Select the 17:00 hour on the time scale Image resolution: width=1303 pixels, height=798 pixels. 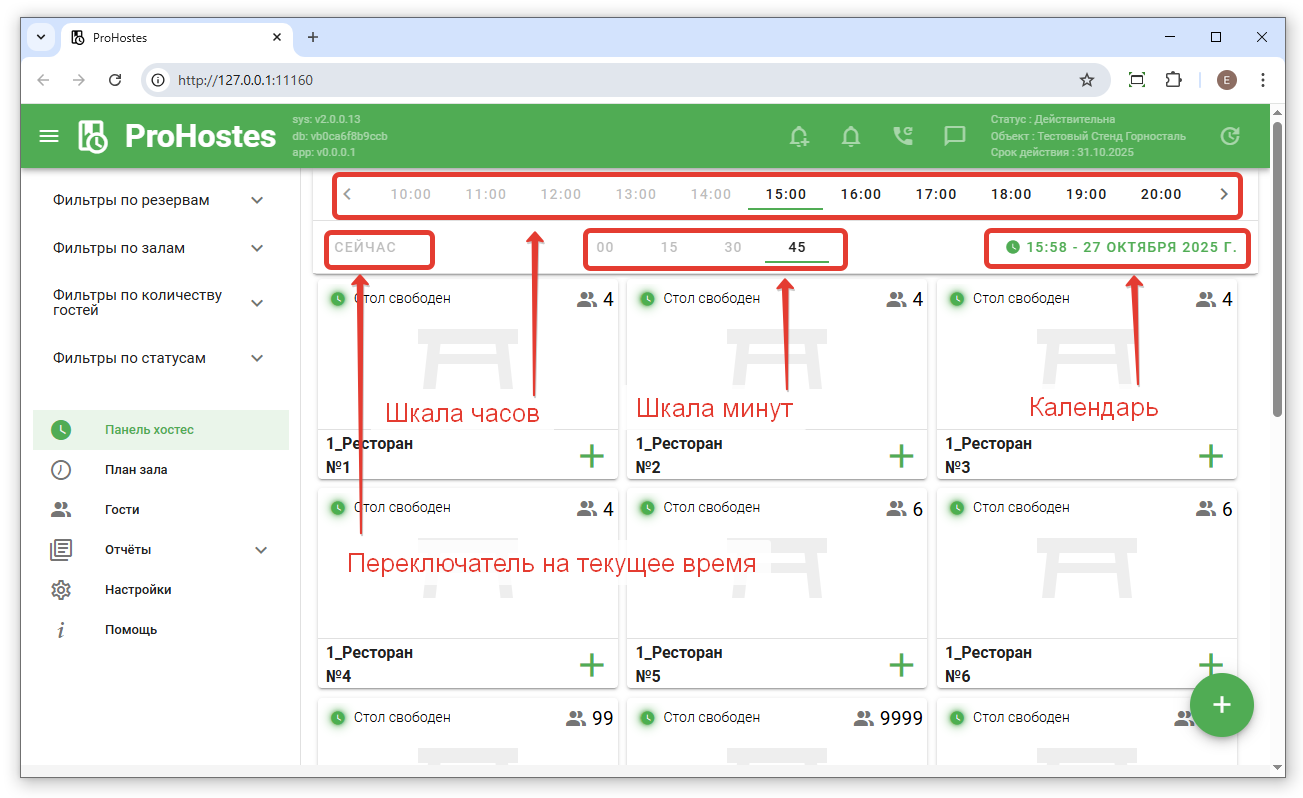(936, 195)
